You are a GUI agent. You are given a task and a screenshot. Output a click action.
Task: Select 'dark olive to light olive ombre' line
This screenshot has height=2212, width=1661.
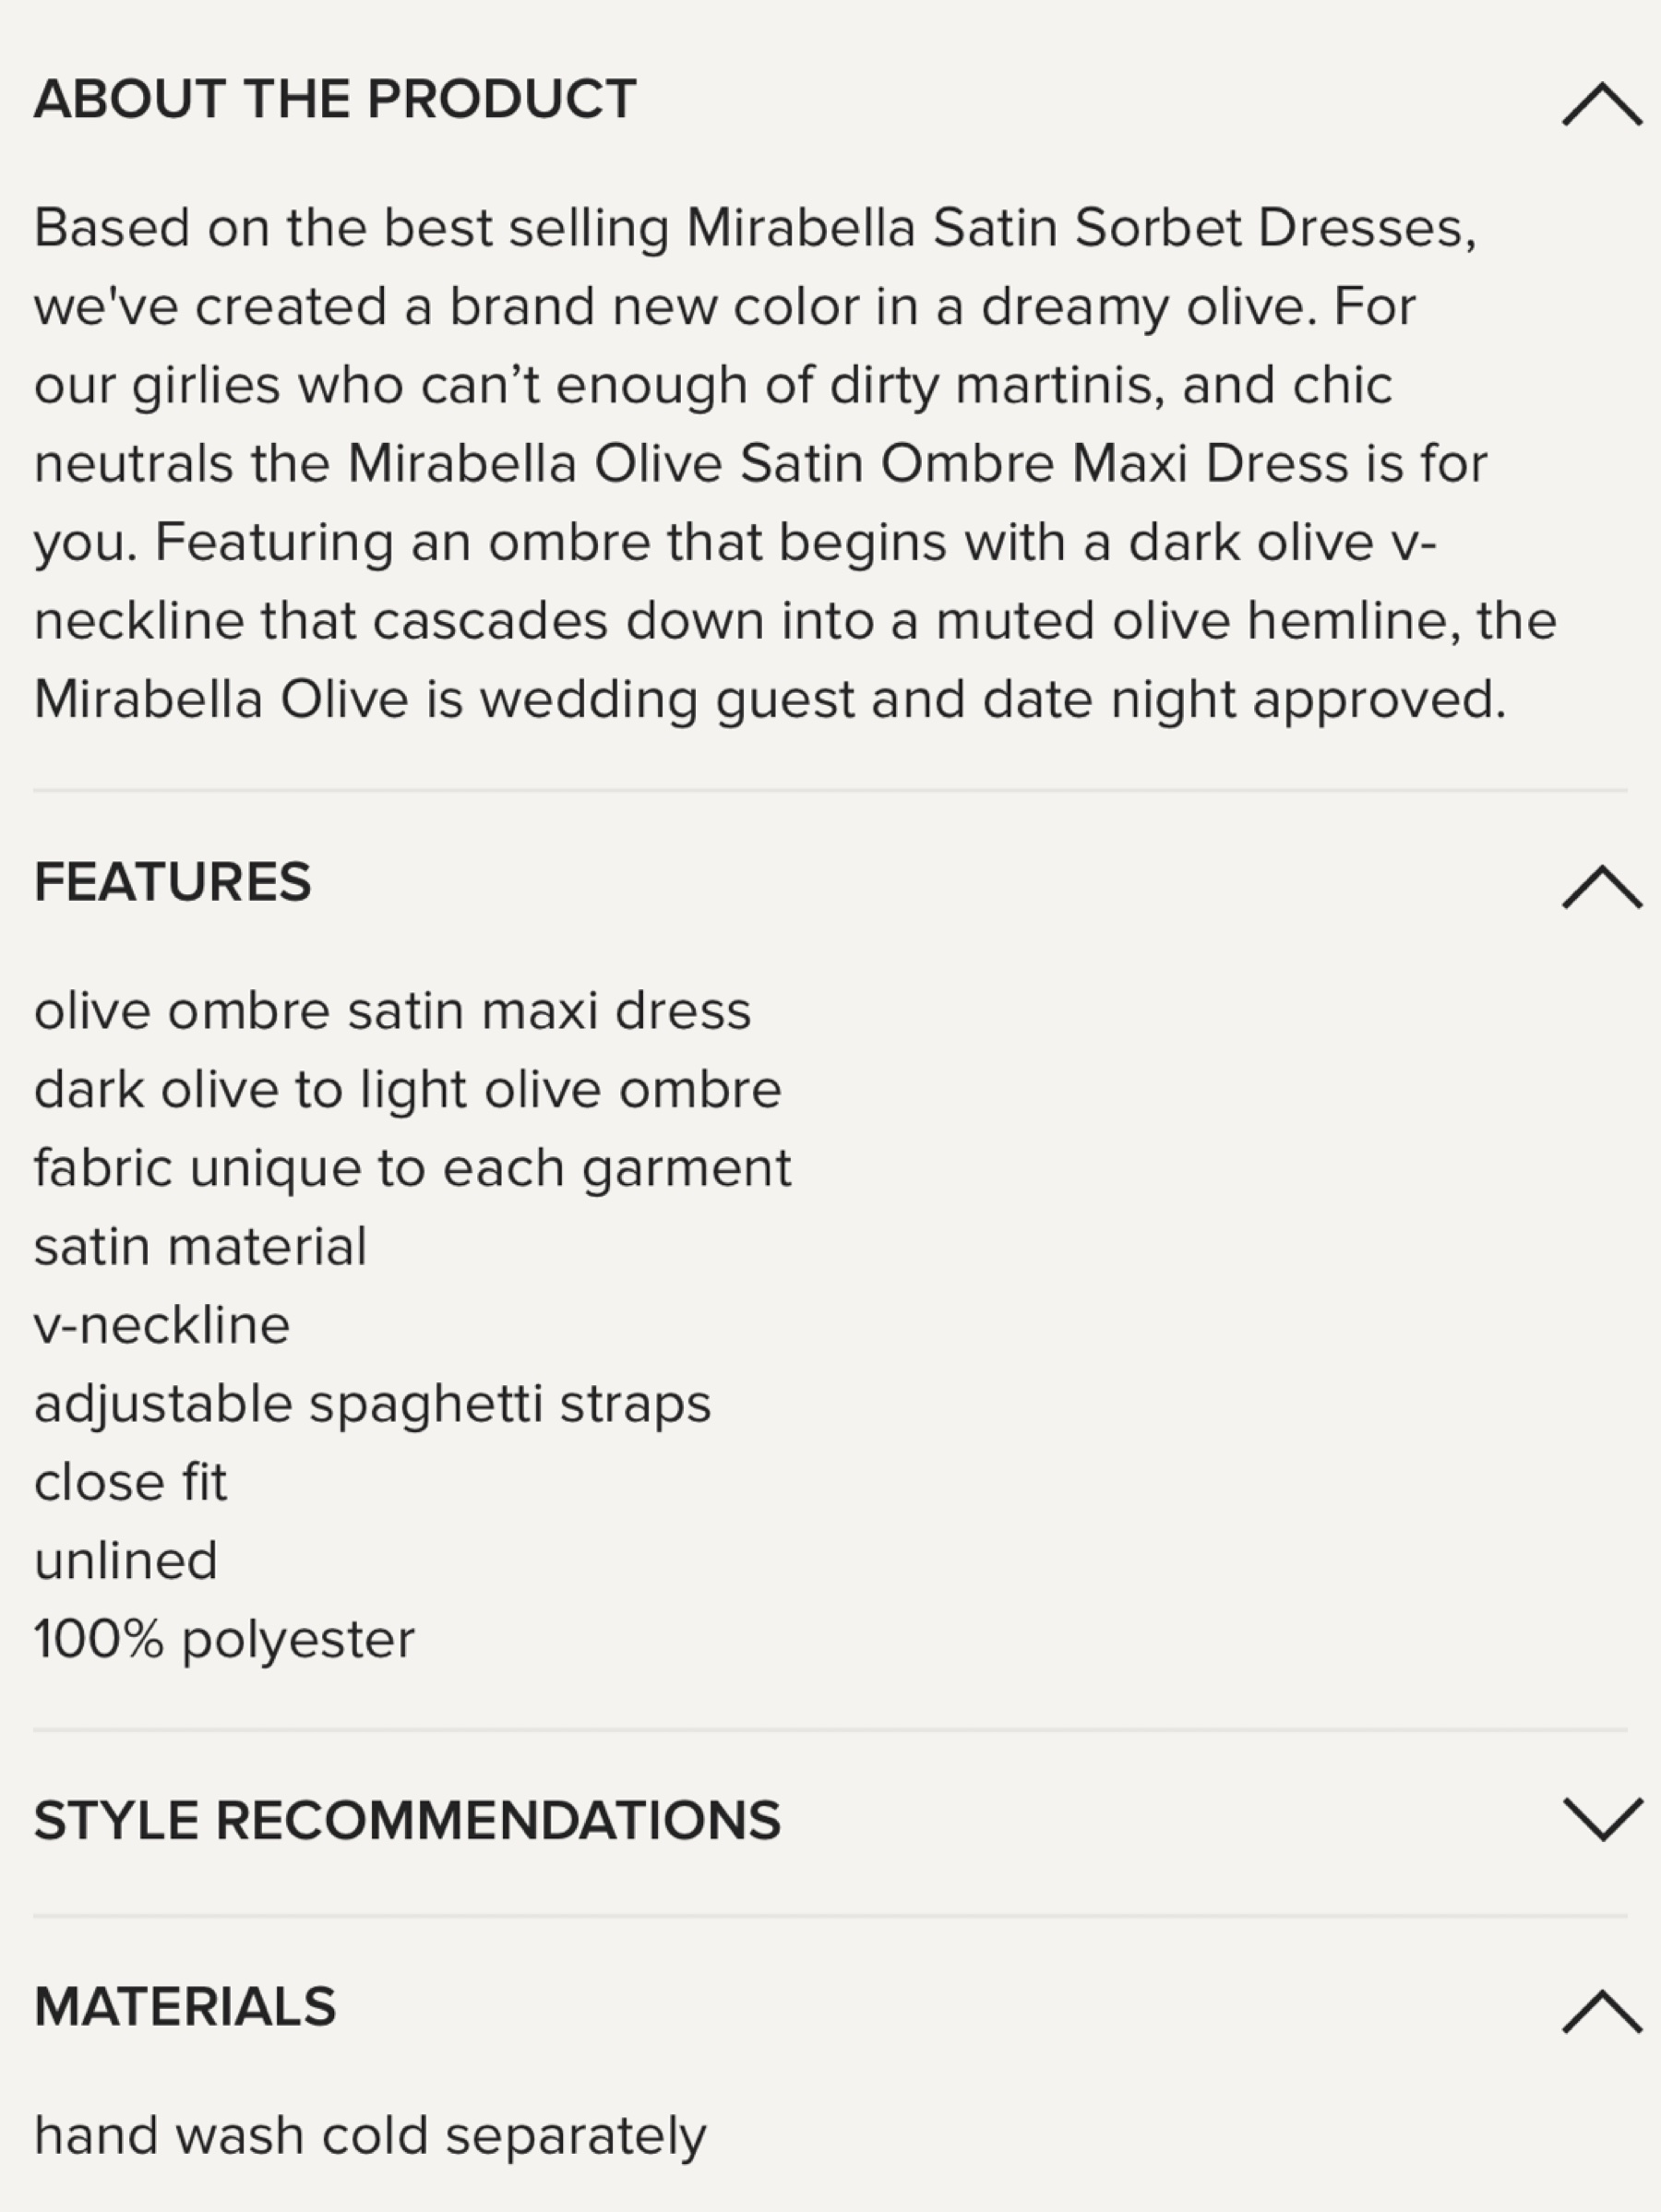tap(407, 1089)
